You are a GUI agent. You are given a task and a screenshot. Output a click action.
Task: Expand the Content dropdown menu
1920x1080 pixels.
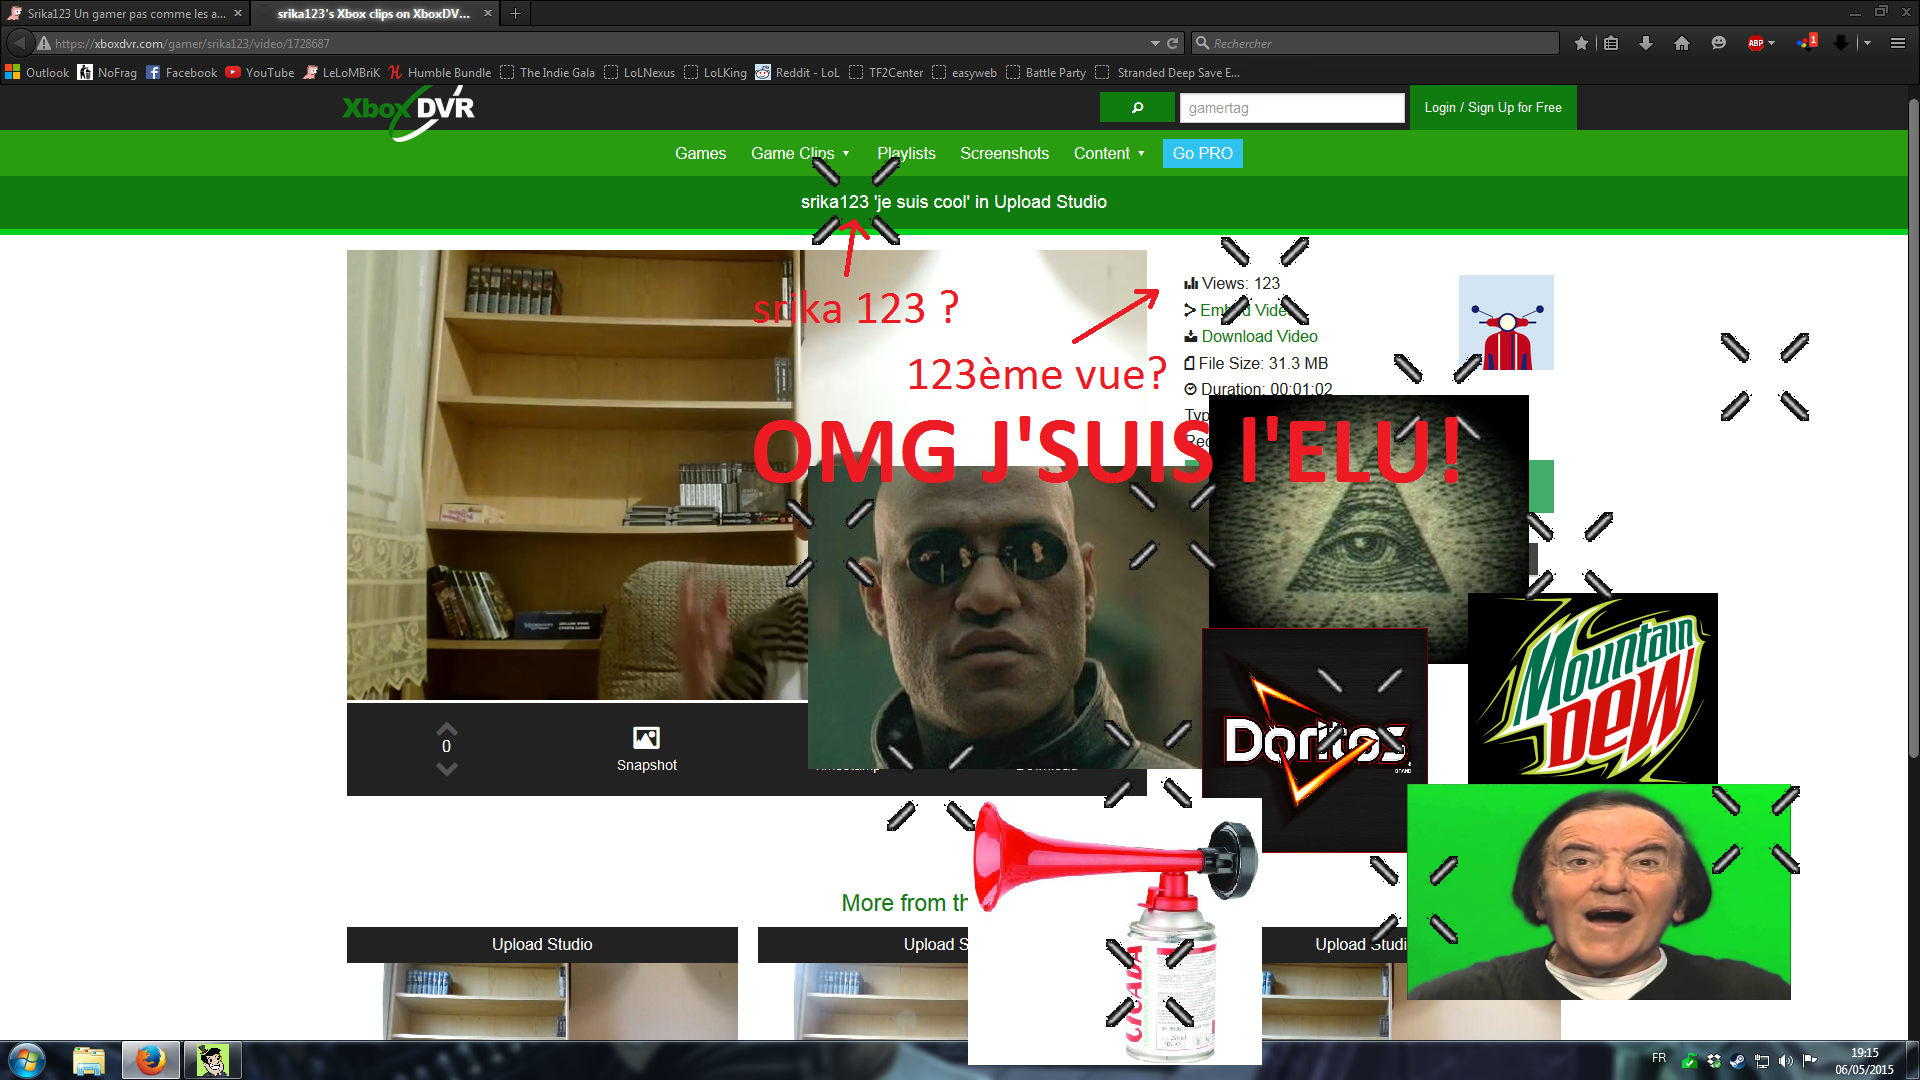(1109, 153)
